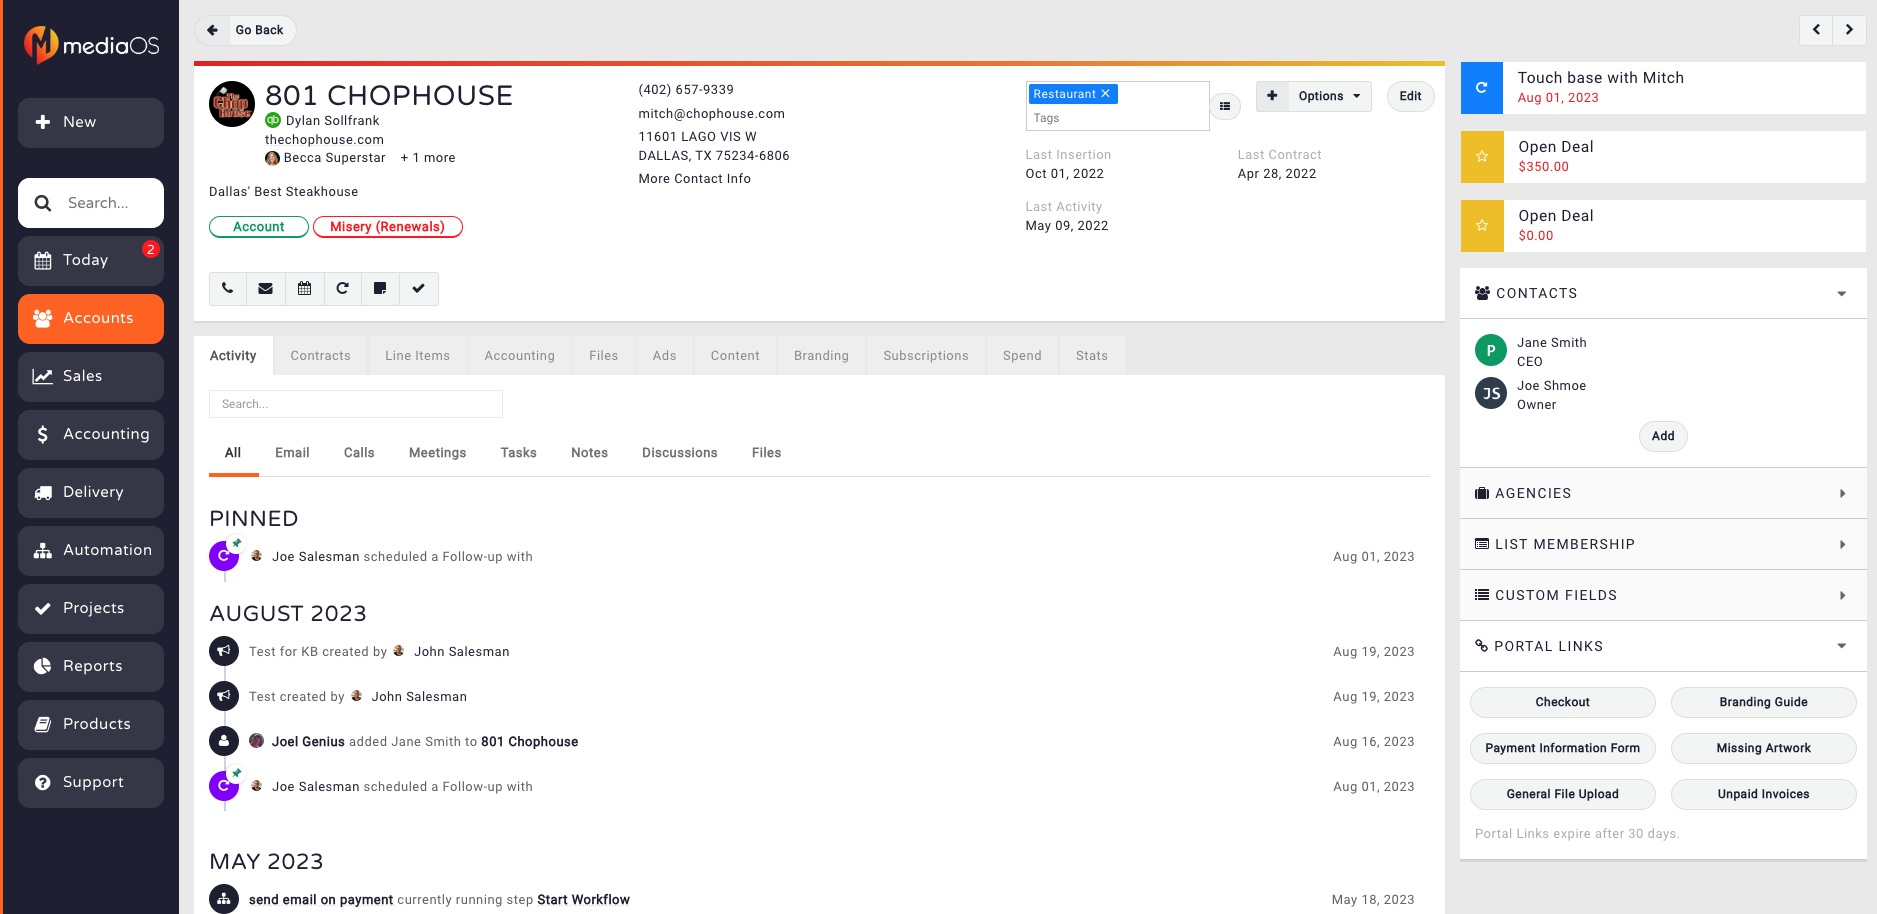This screenshot has width=1877, height=914.
Task: Toggle the Misery (Renewals) label
Action: 388,227
